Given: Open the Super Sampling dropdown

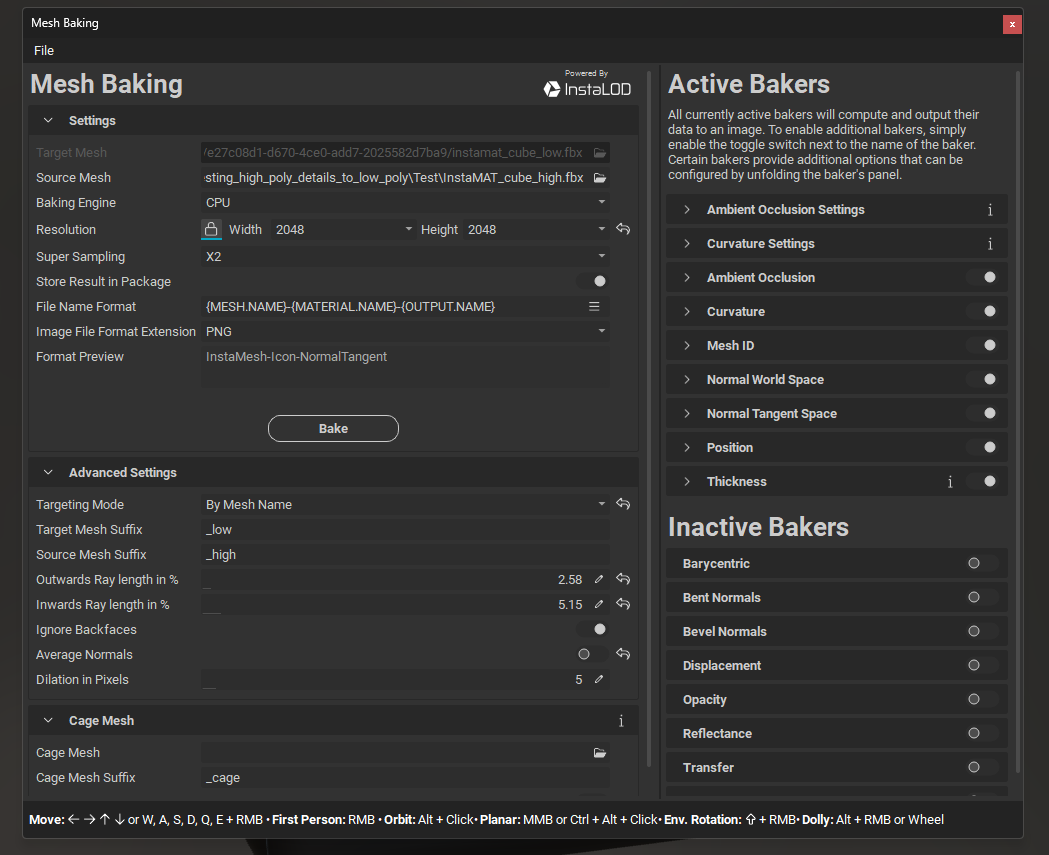Looking at the screenshot, I should [x=405, y=257].
